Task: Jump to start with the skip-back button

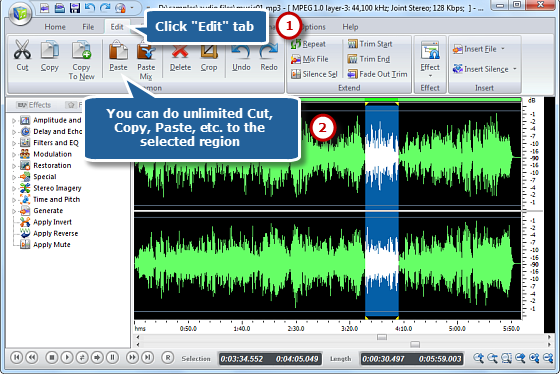Action: coord(16,357)
